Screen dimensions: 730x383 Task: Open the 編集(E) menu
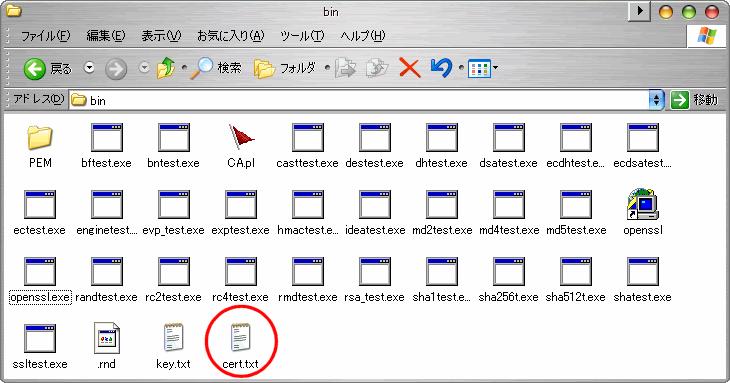coord(106,36)
